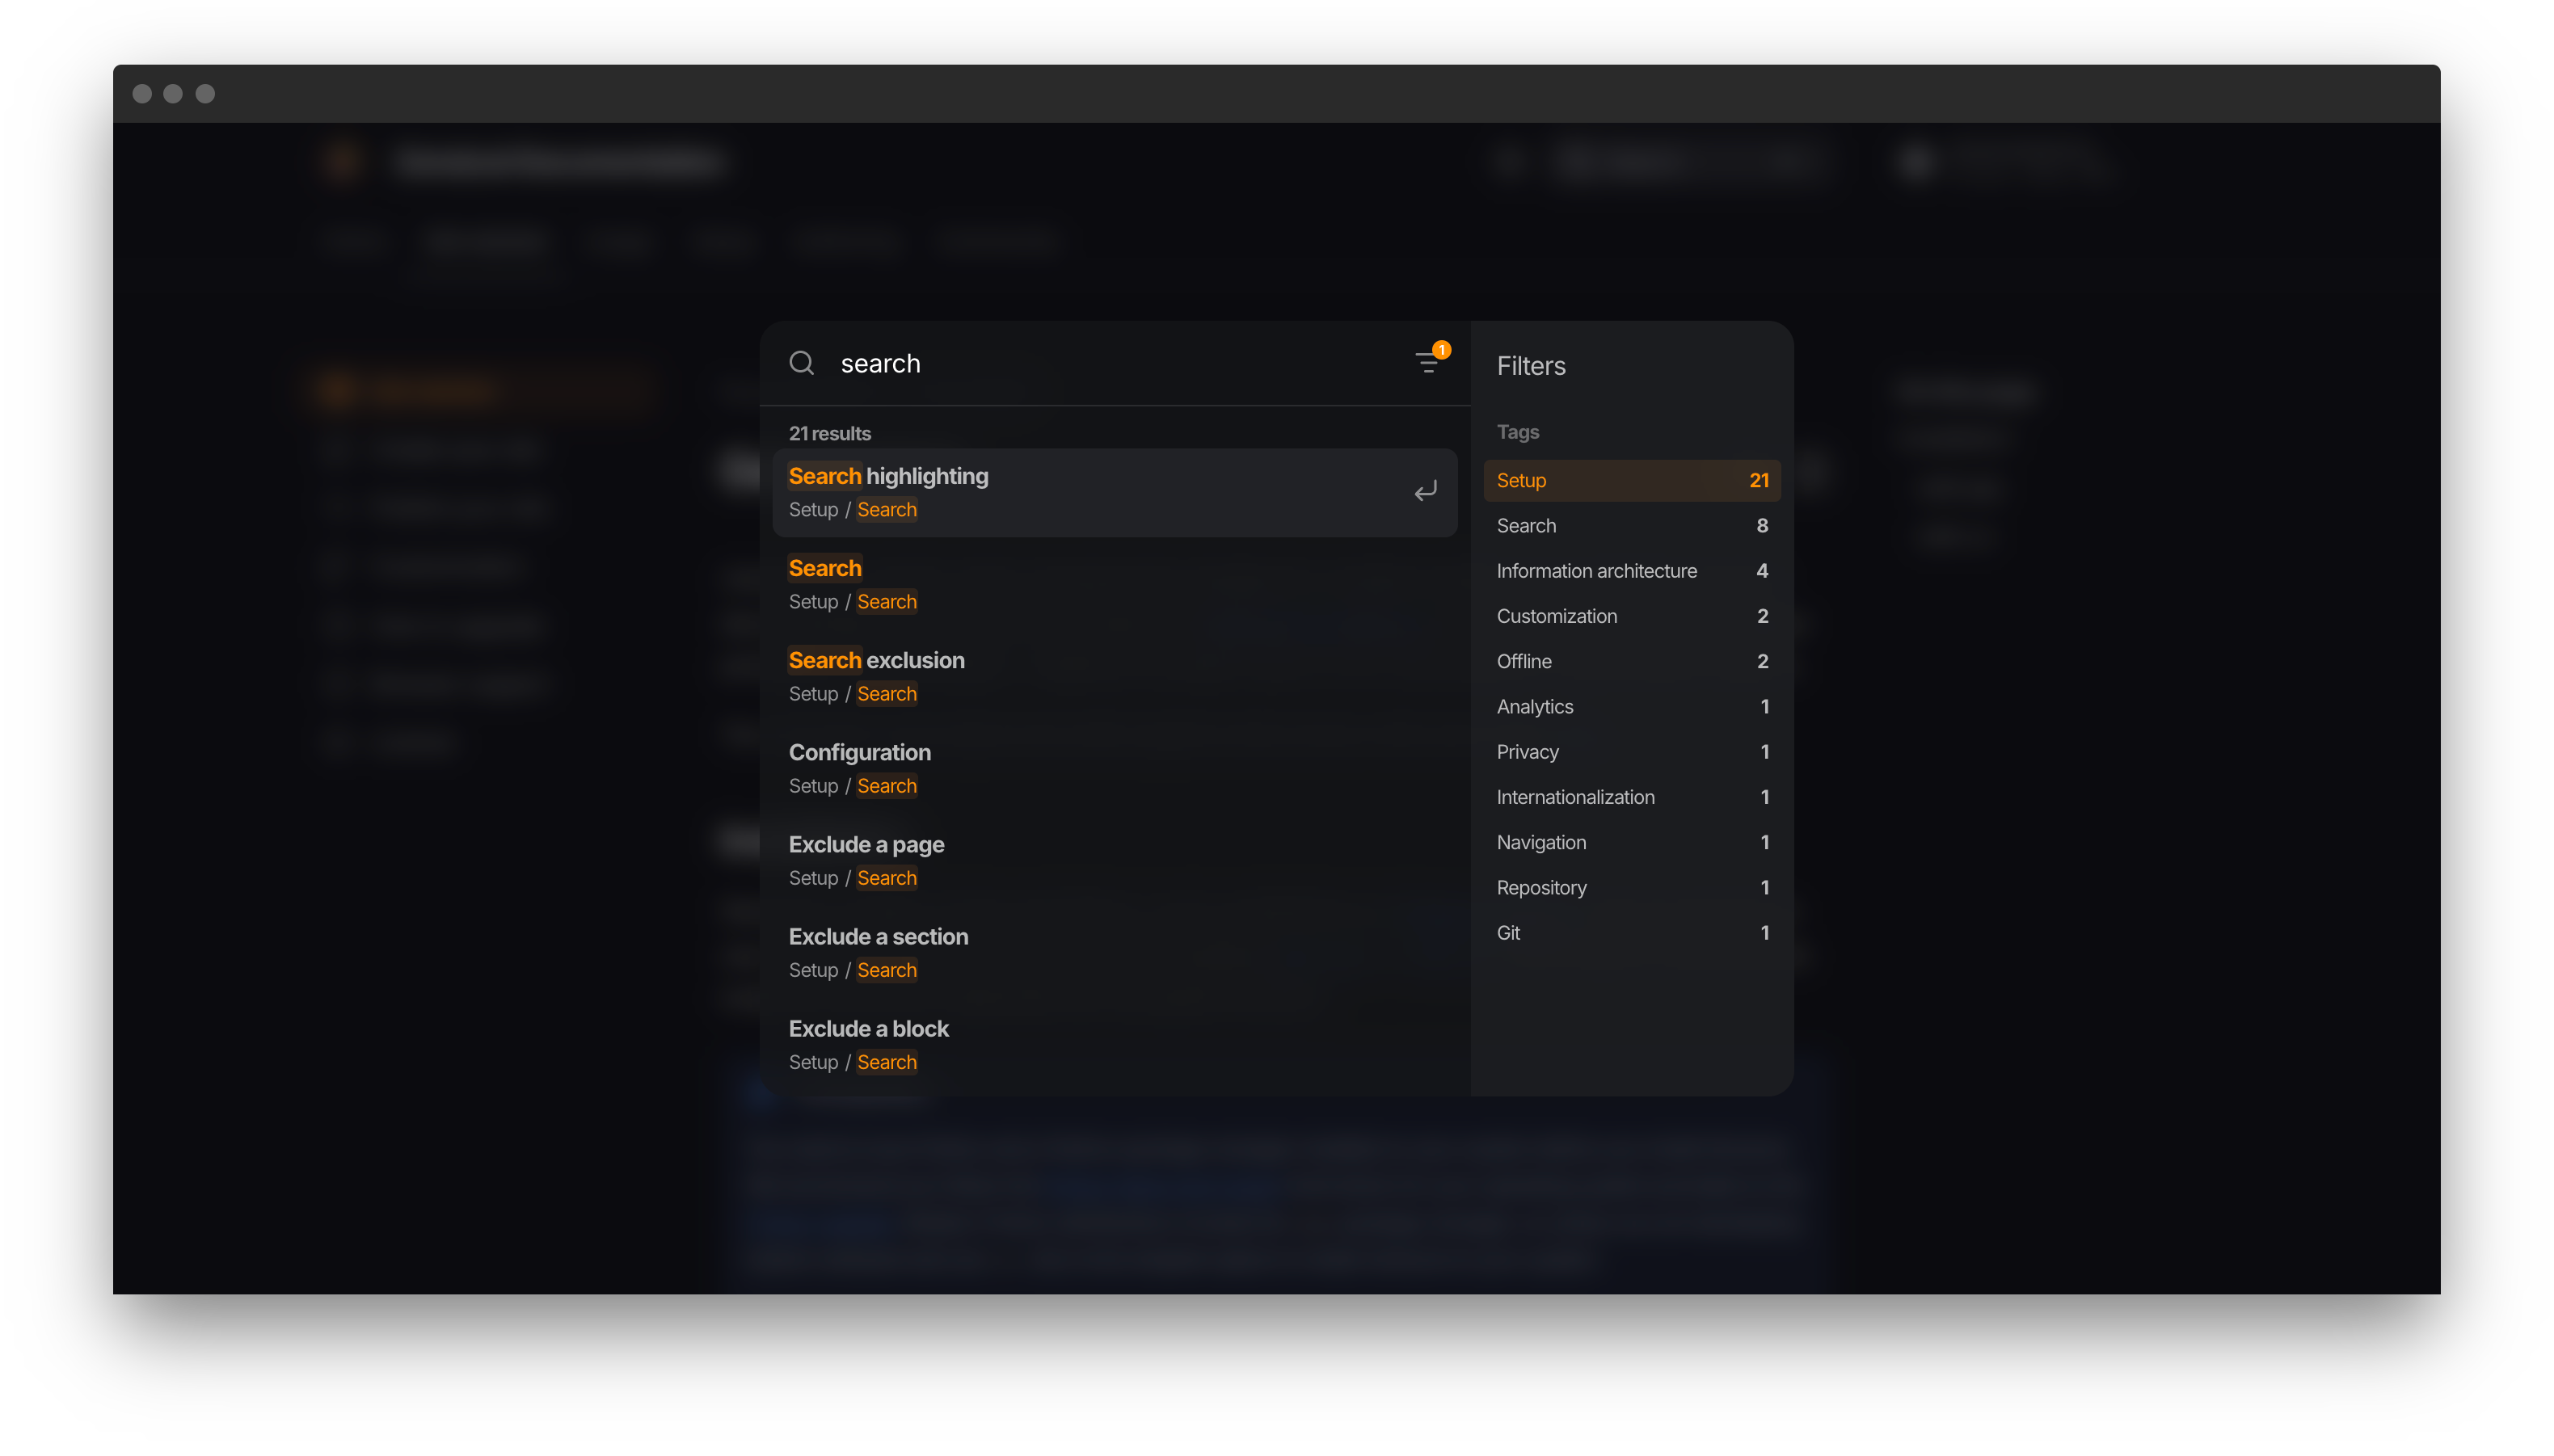Go to the Exclude a page result
The image size is (2554, 1456).
(1114, 860)
